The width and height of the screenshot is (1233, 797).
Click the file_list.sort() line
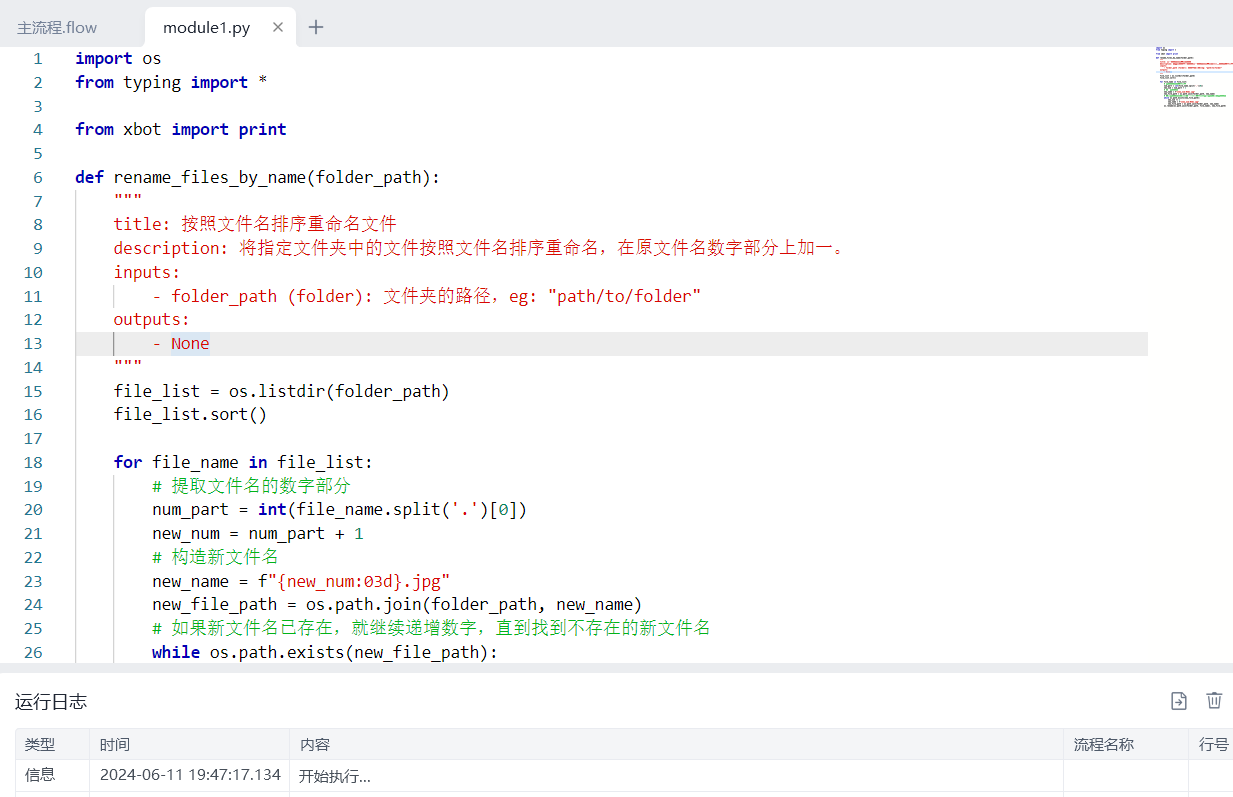(190, 415)
